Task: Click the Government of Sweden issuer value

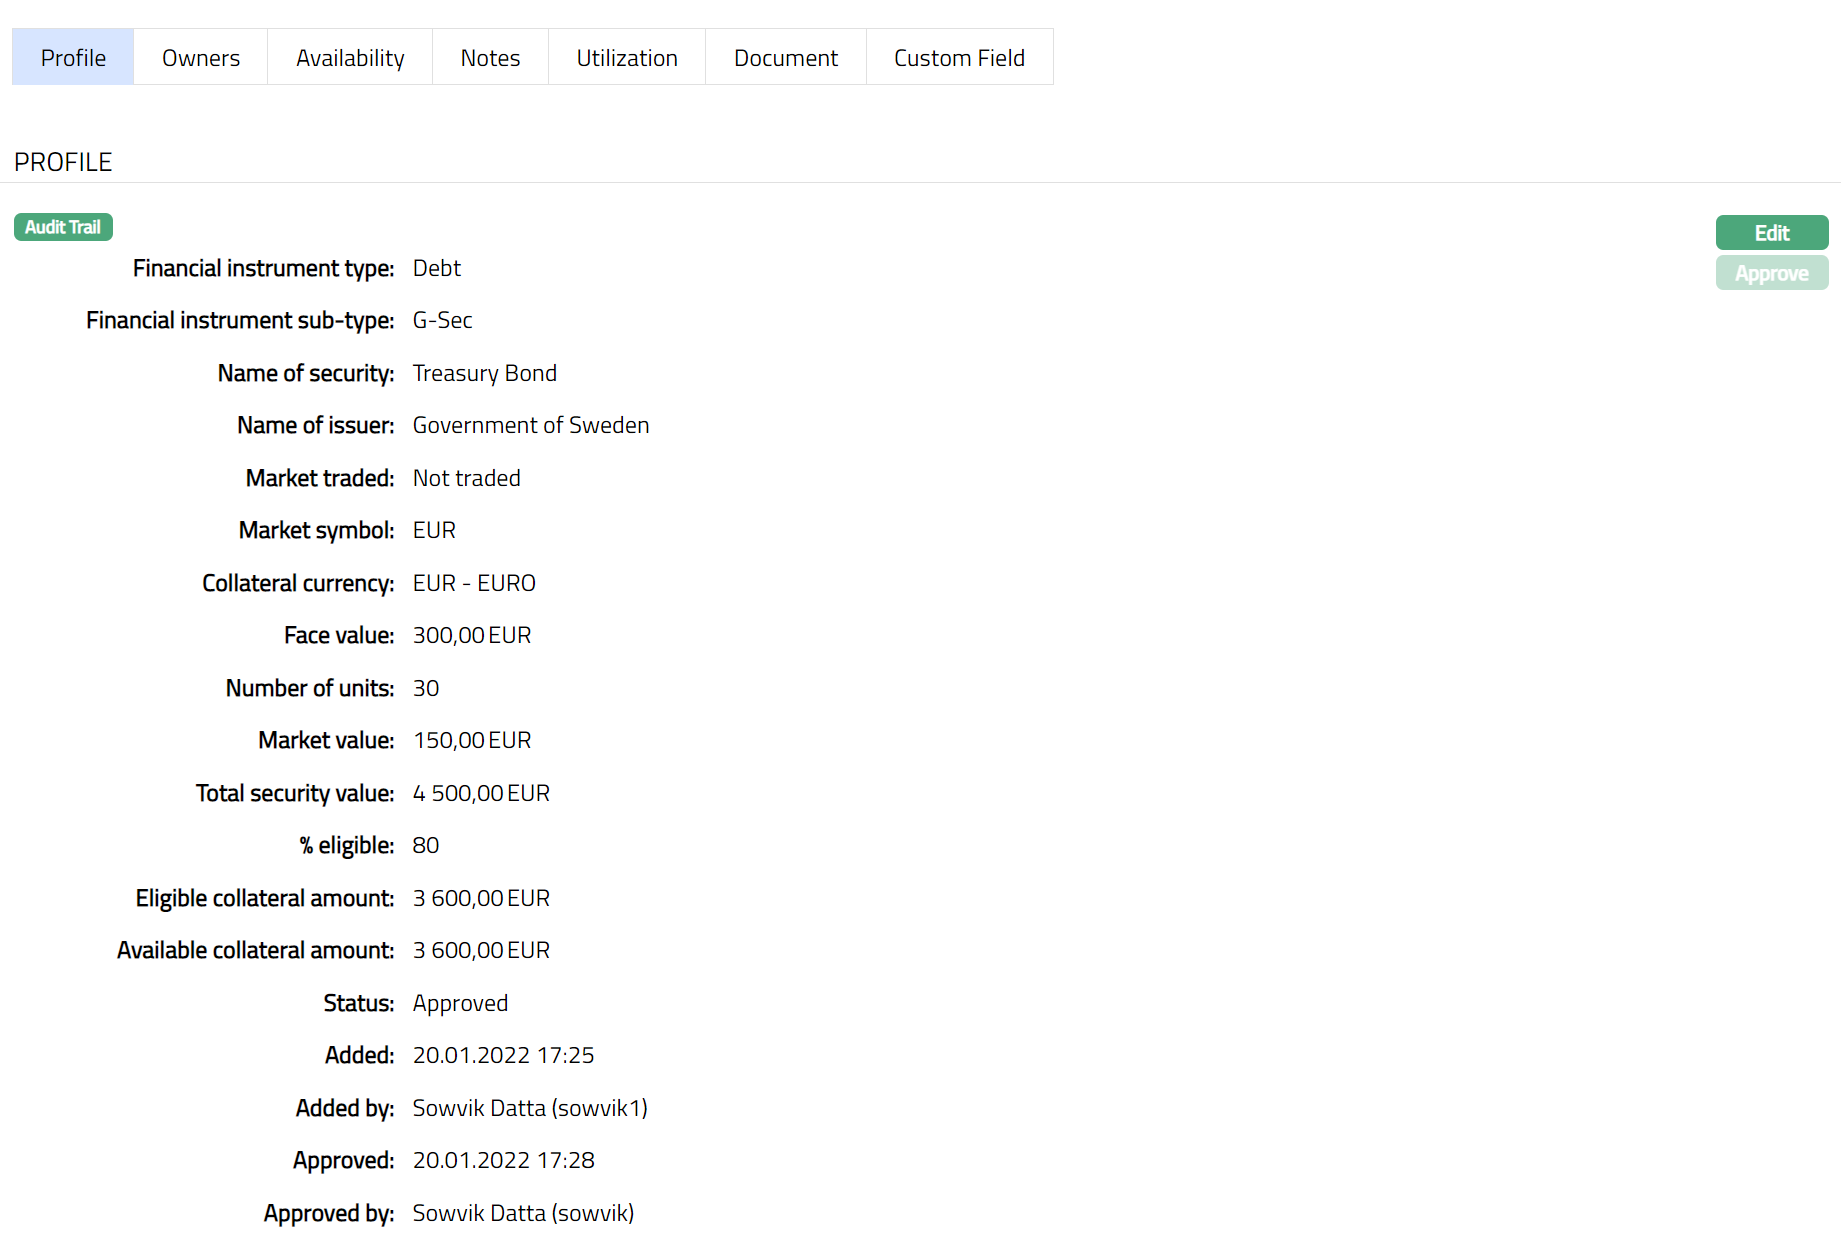Action: click(x=530, y=426)
